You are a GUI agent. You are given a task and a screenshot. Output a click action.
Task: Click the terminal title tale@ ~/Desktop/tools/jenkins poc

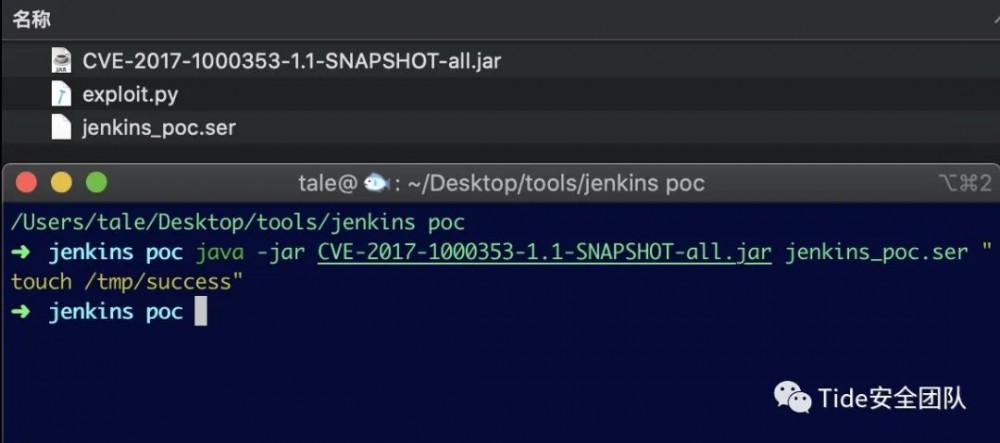[501, 184]
